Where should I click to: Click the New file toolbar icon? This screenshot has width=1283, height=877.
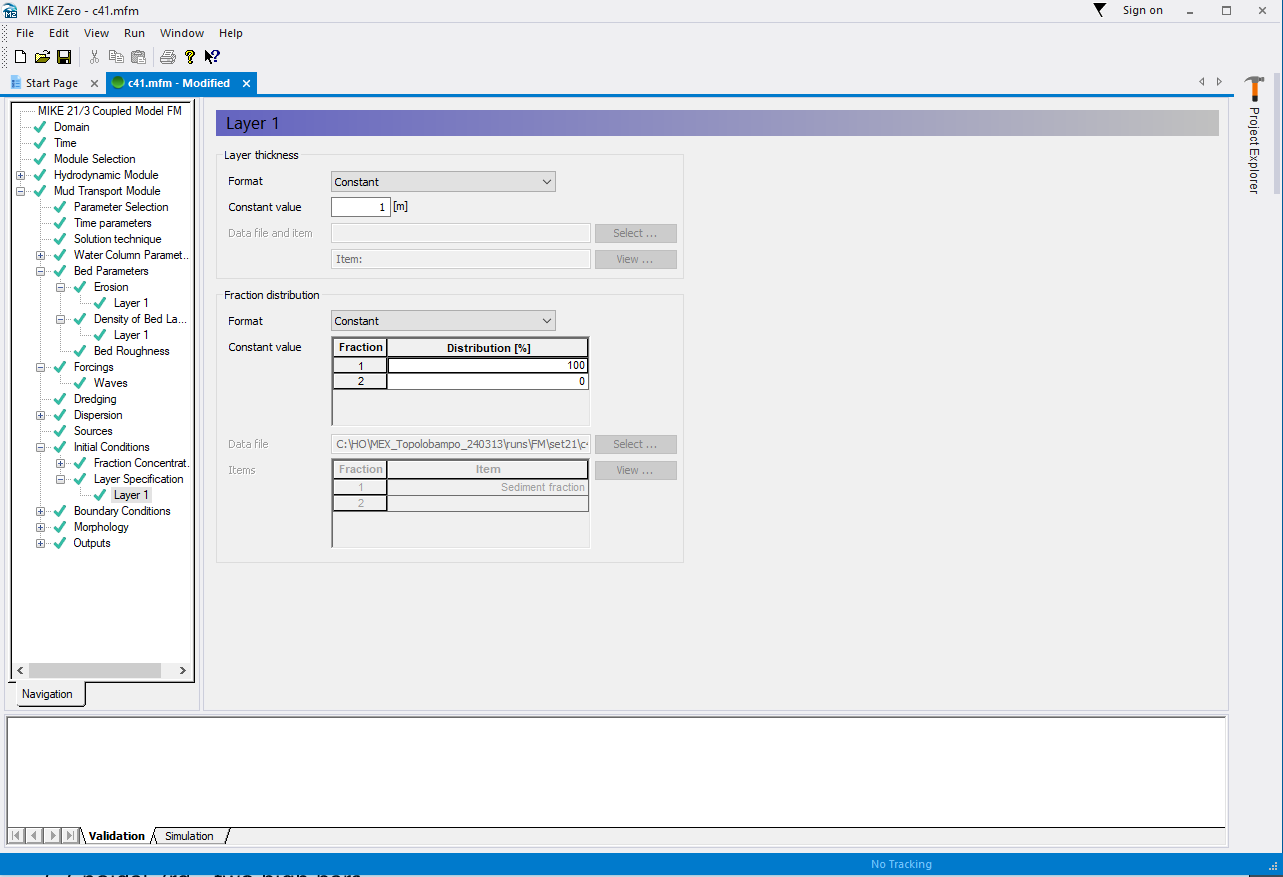20,57
